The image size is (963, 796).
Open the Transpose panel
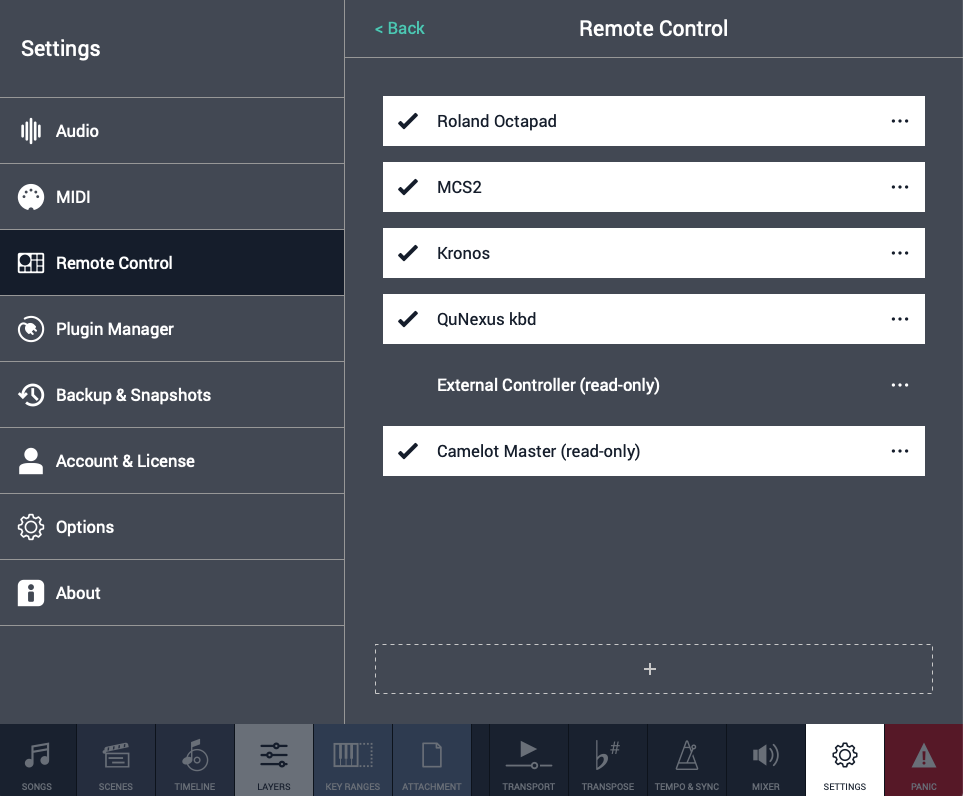(607, 760)
